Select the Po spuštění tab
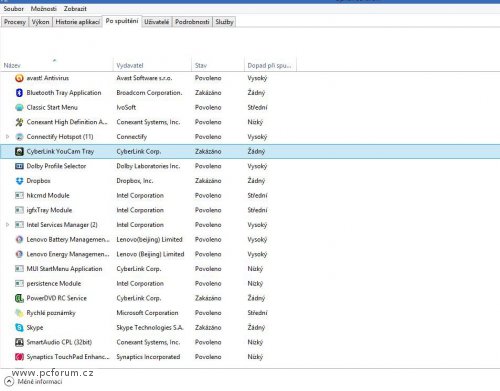Screen dimensions: 500x391 click(122, 21)
